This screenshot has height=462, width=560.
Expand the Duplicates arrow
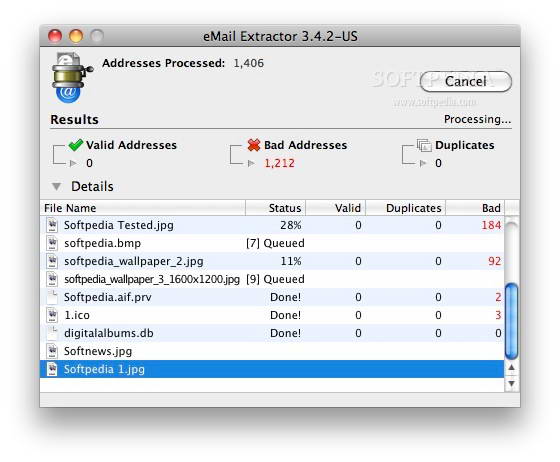(423, 163)
